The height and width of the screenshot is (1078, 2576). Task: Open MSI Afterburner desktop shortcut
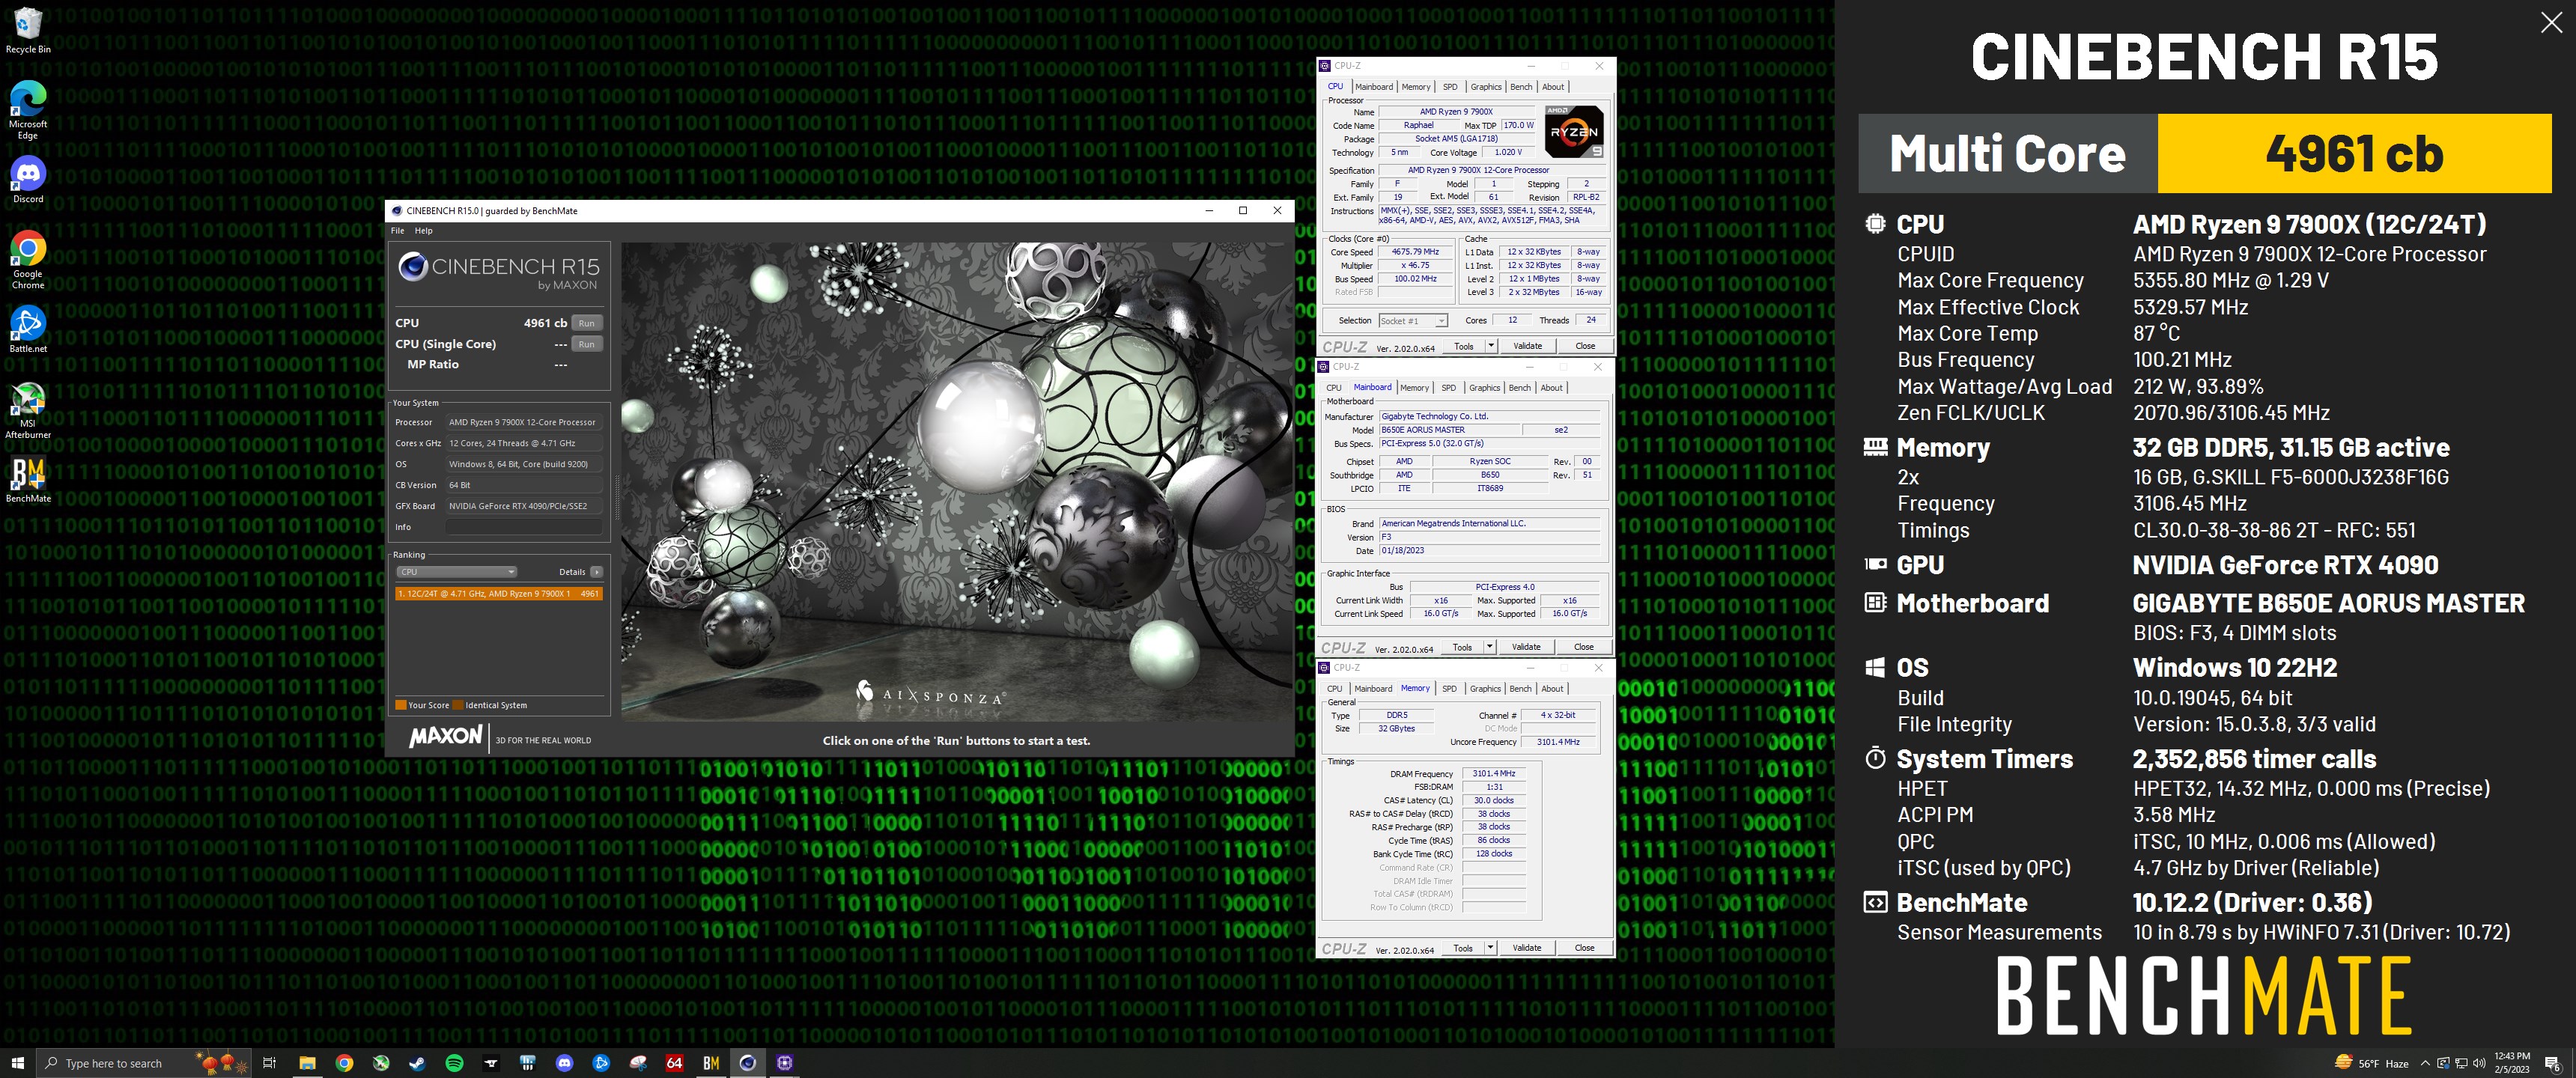28,410
